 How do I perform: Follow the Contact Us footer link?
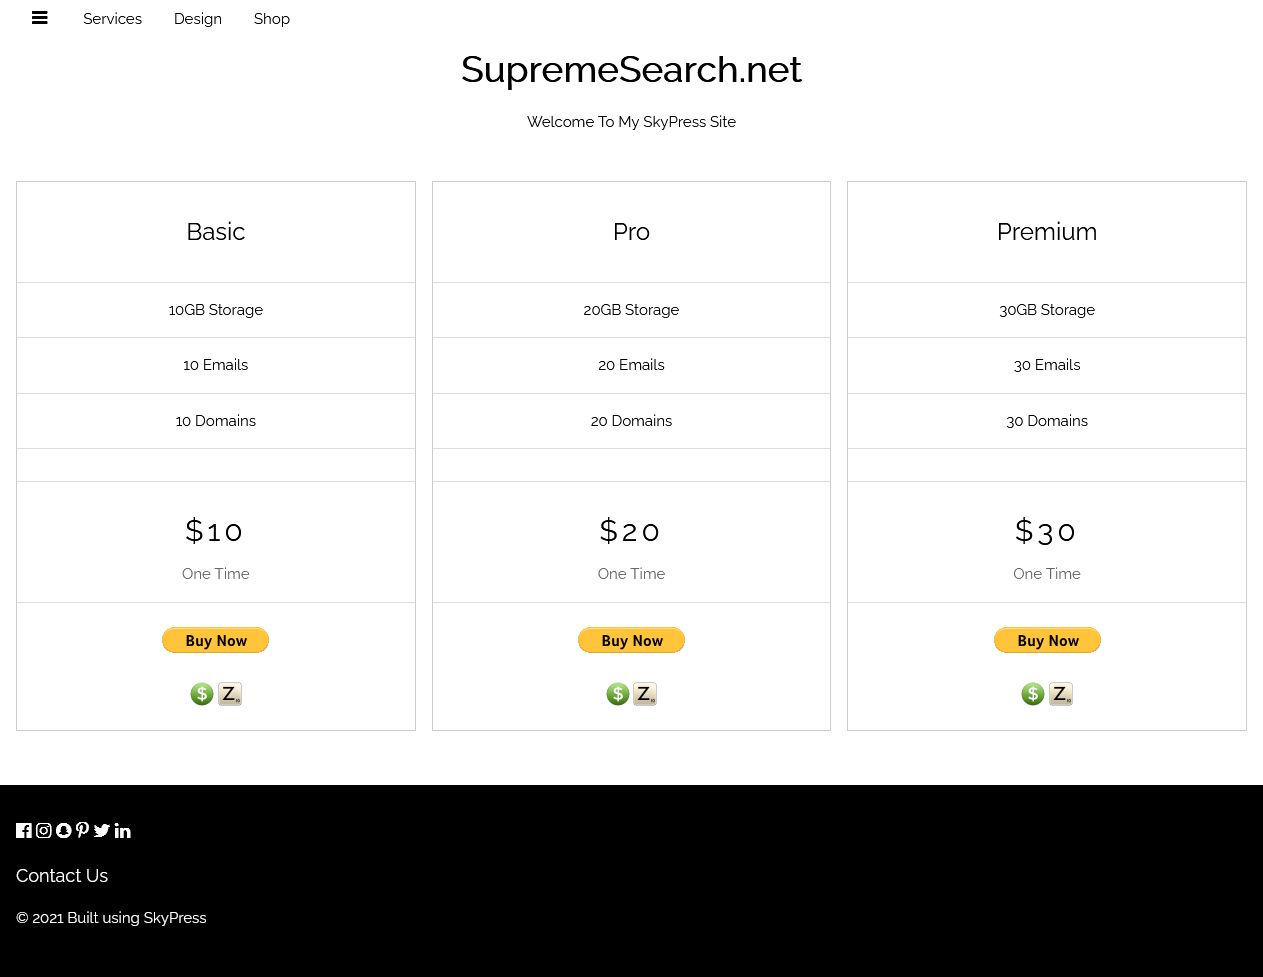[x=62, y=876]
